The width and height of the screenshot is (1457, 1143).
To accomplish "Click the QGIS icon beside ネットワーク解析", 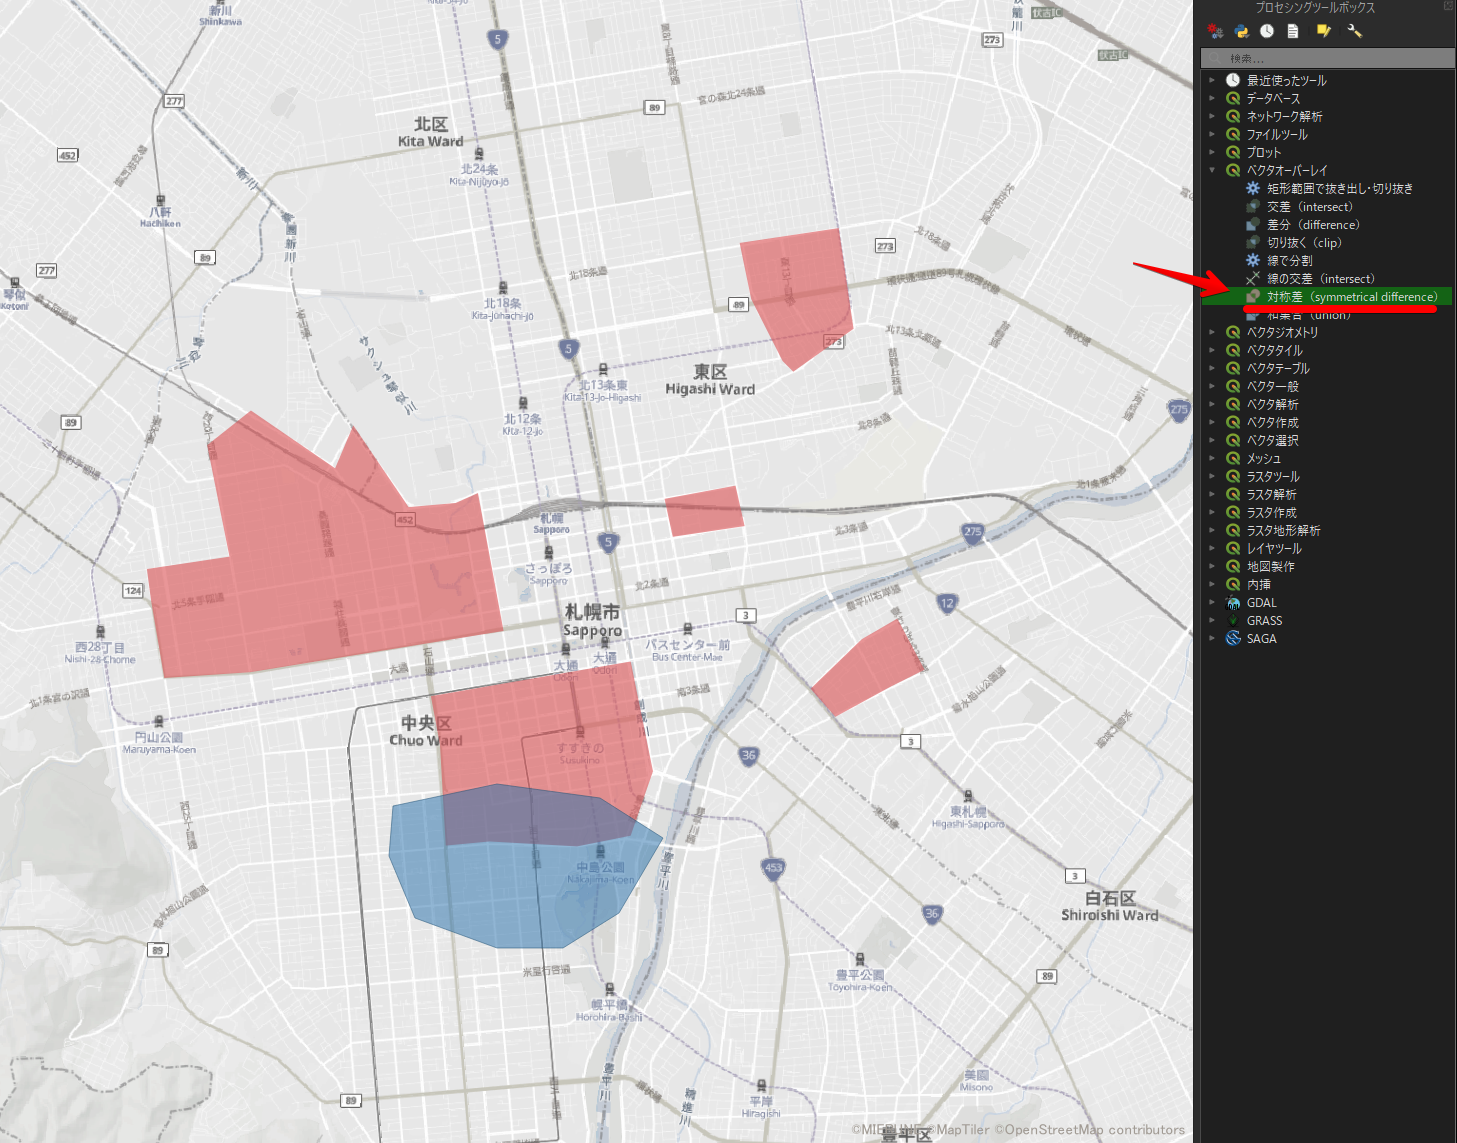I will pos(1233,116).
